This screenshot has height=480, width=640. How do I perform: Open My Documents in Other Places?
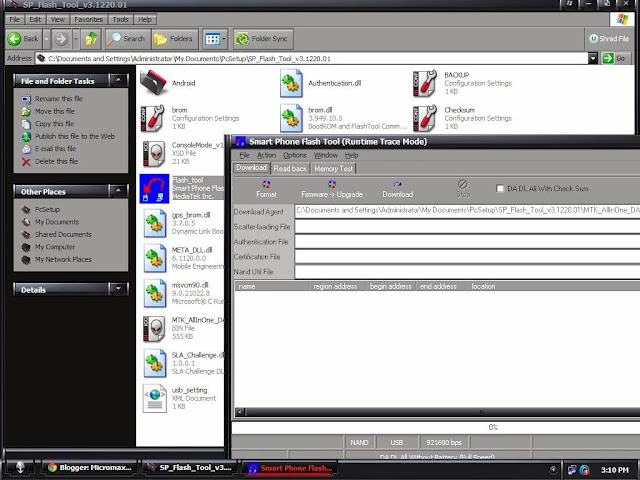click(57, 222)
